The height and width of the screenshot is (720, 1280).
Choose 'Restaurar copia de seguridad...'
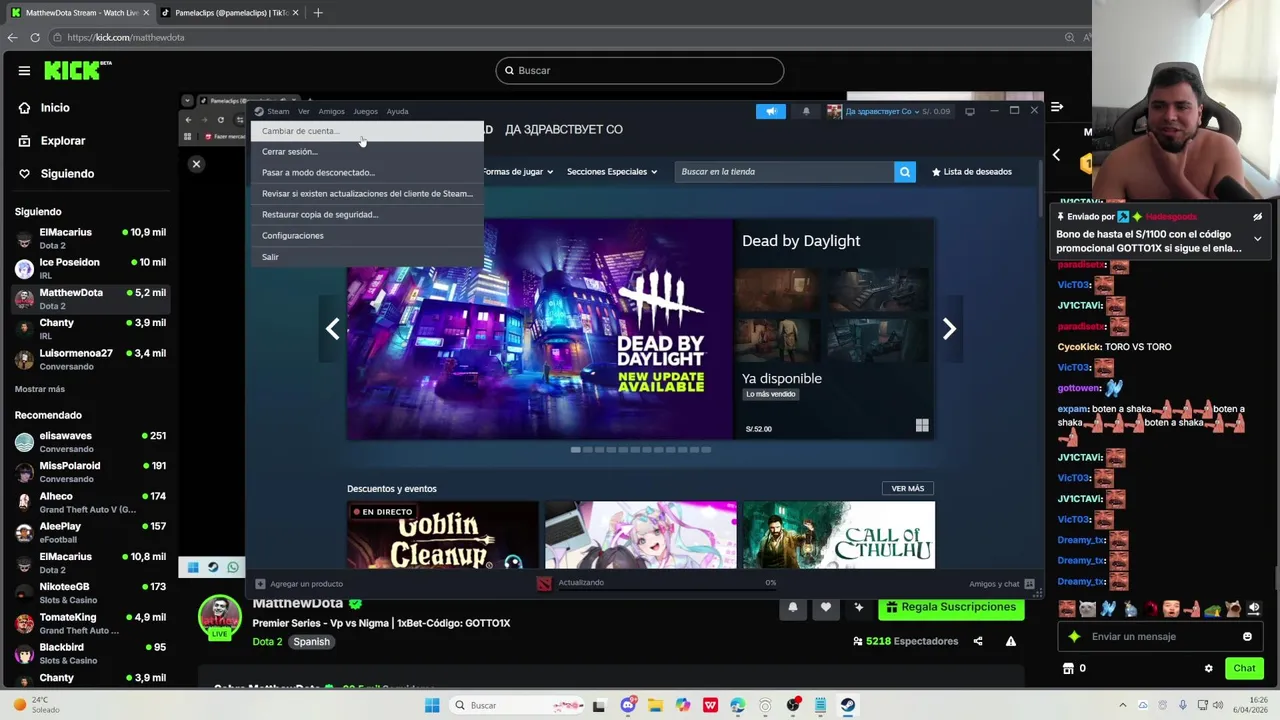[366, 215]
